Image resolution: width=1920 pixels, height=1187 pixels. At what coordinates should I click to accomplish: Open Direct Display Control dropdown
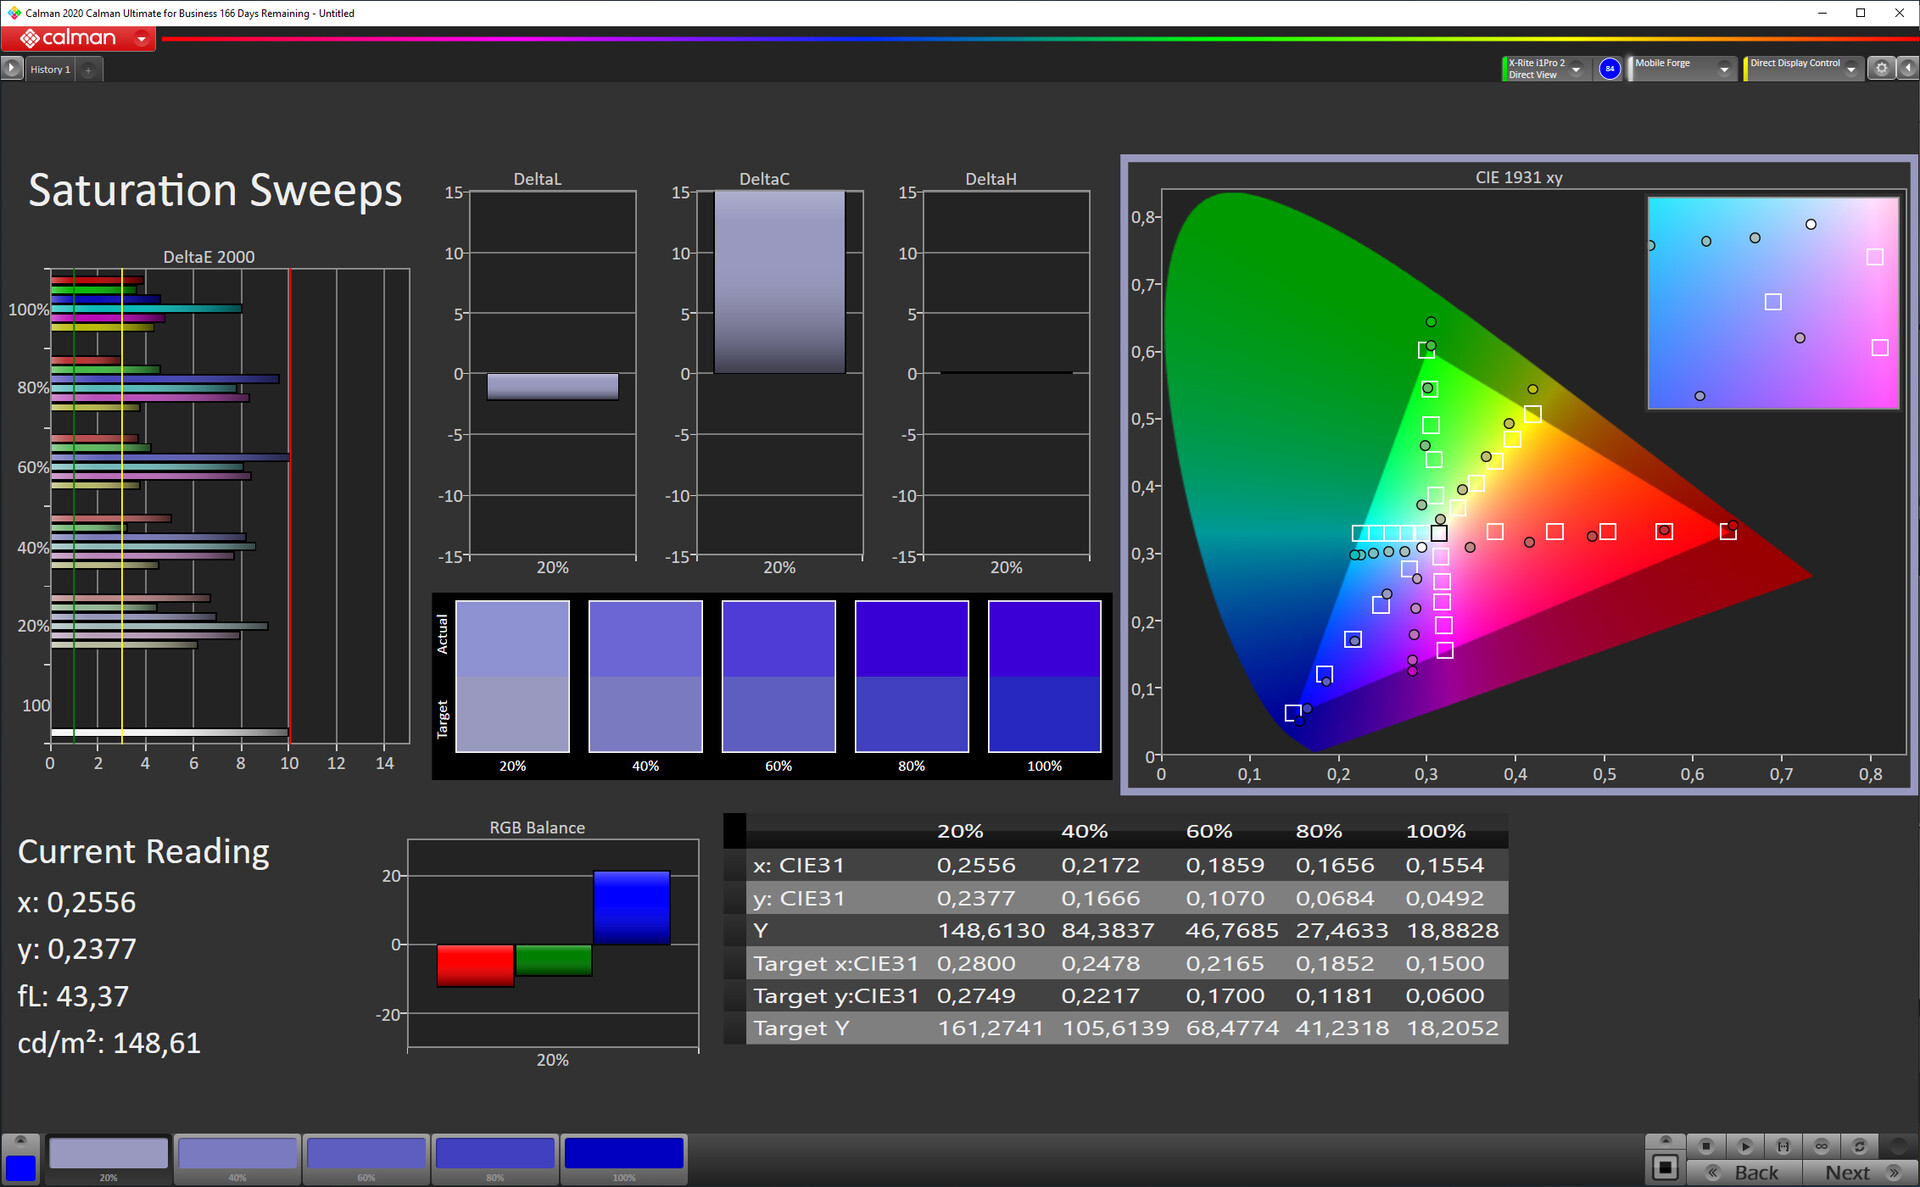click(1851, 69)
